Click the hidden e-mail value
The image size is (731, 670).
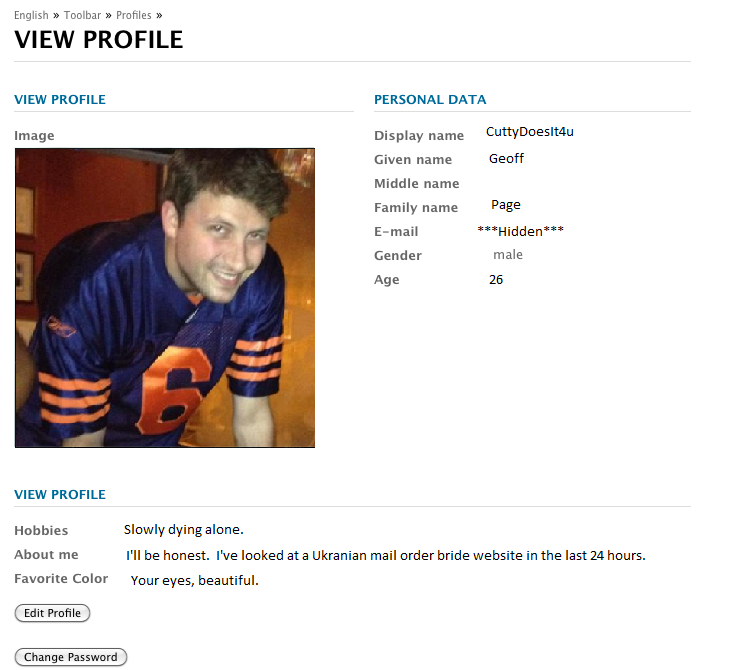520,231
